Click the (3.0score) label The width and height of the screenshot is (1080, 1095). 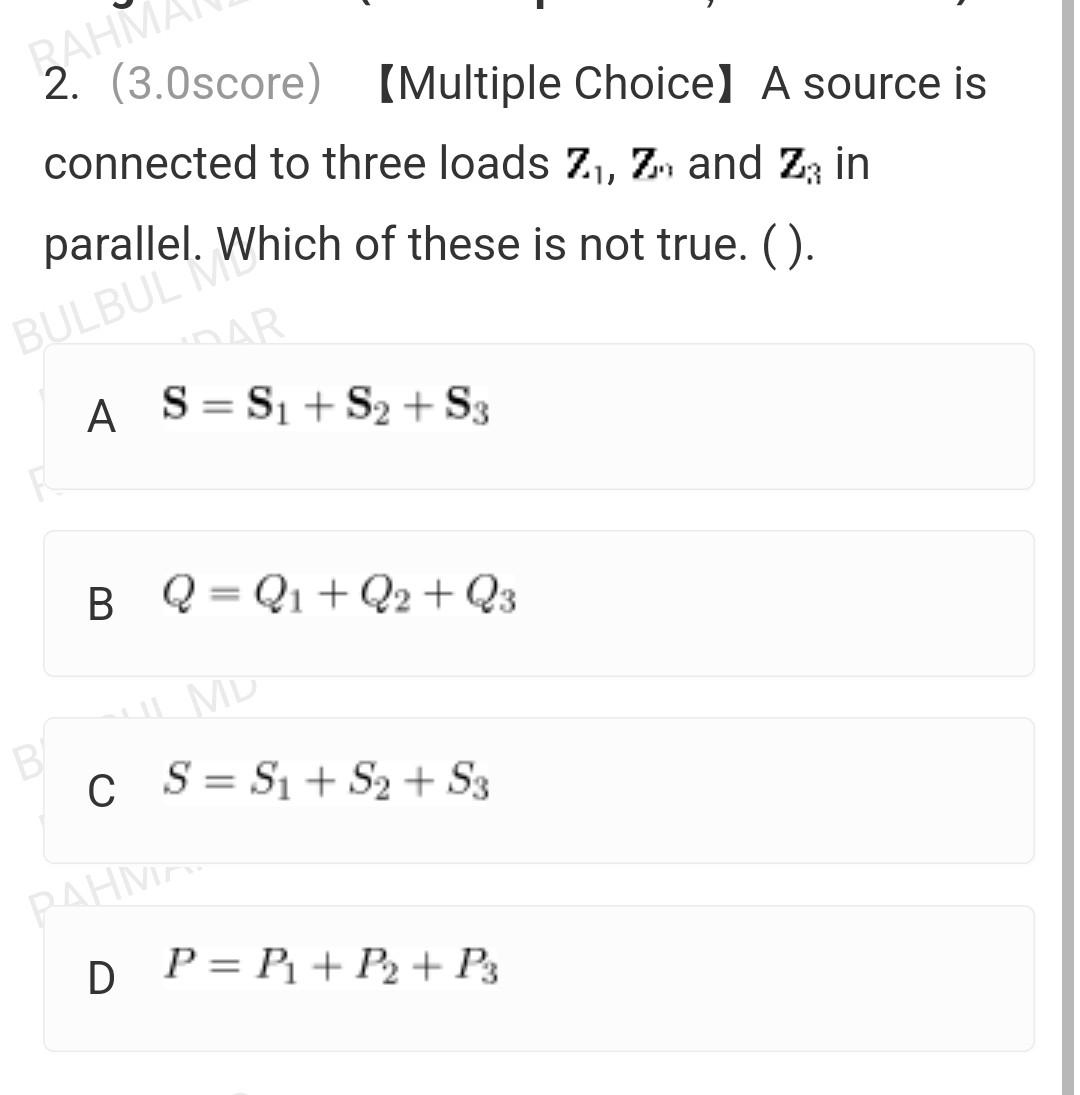point(220,84)
